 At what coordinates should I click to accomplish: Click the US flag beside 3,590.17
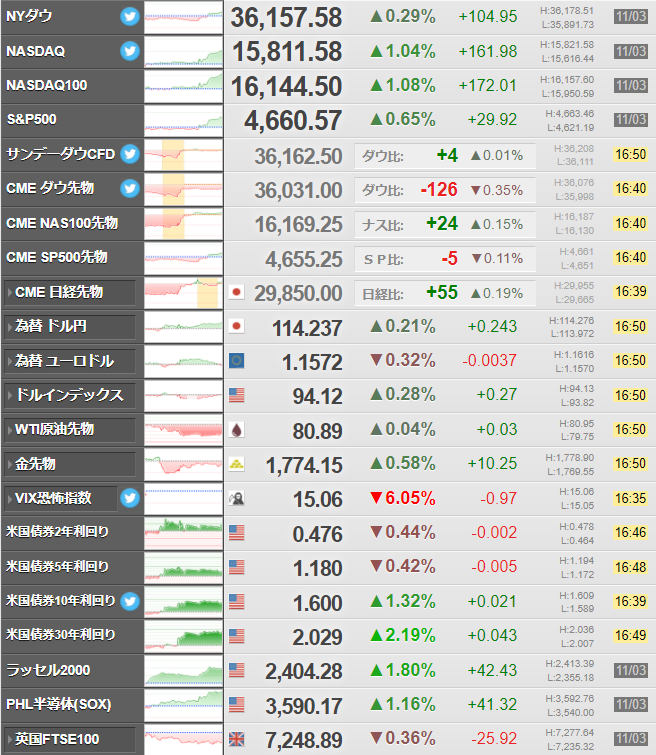pos(236,704)
